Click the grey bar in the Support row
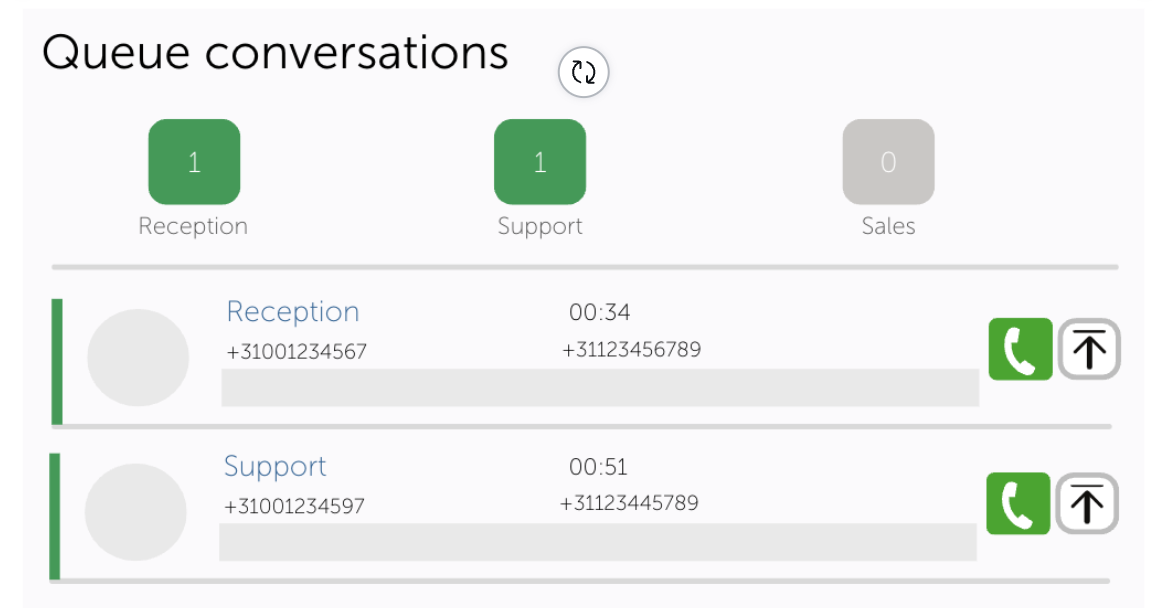The image size is (1164, 608). (598, 542)
